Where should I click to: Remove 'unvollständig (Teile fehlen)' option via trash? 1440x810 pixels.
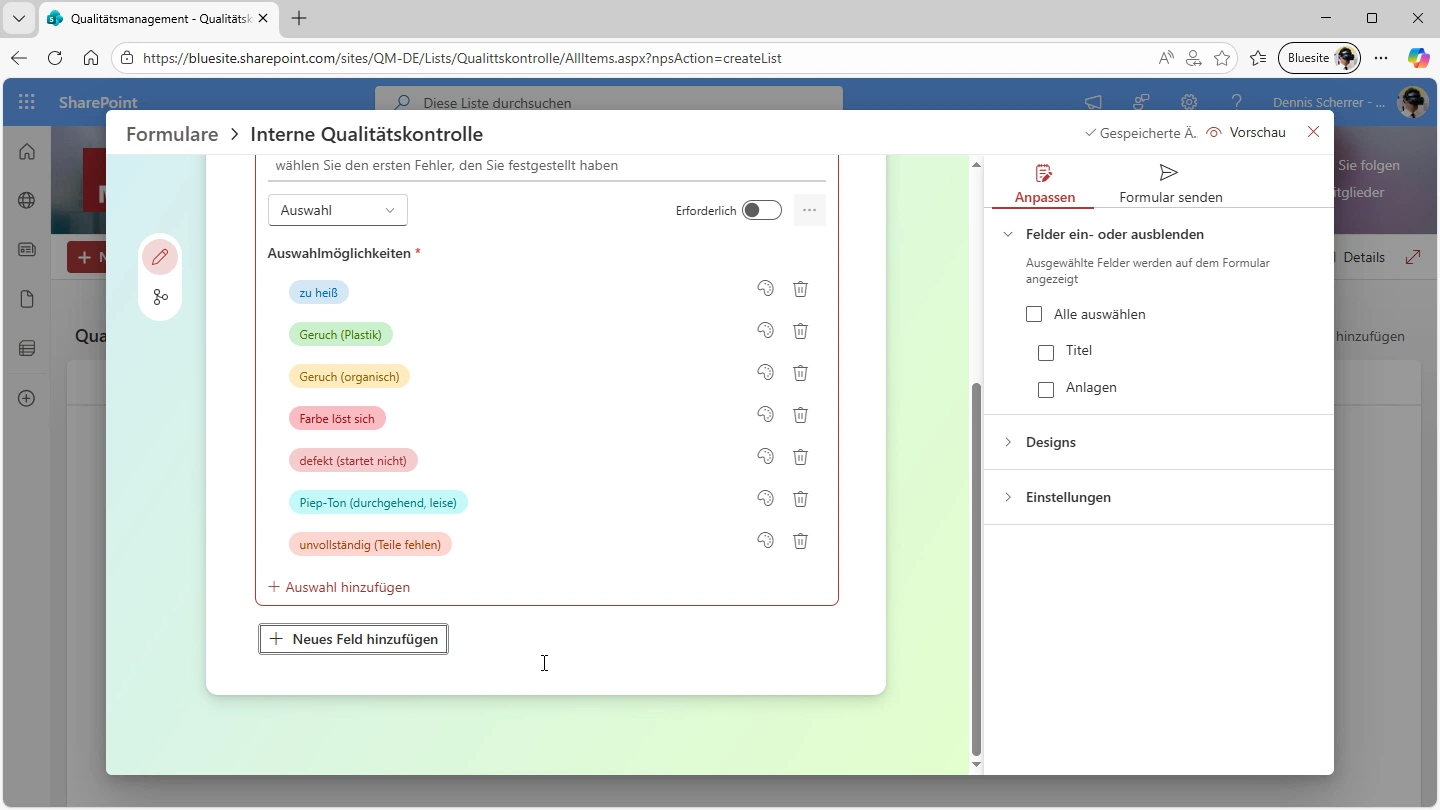800,541
